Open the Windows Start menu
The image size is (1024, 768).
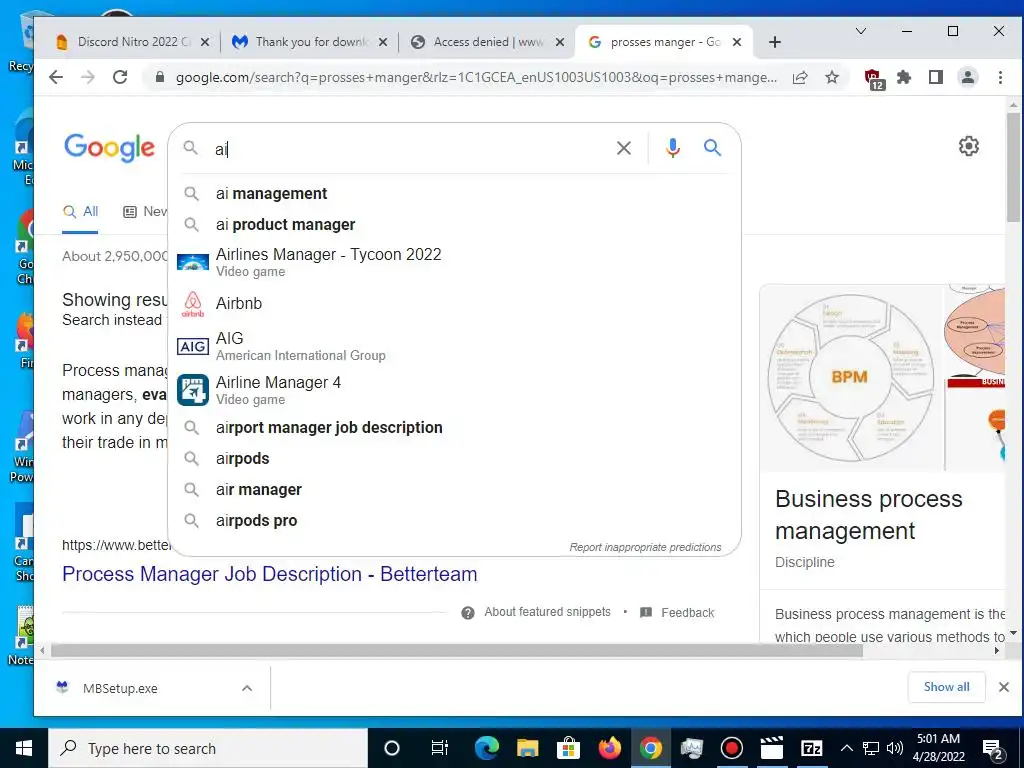click(24, 748)
